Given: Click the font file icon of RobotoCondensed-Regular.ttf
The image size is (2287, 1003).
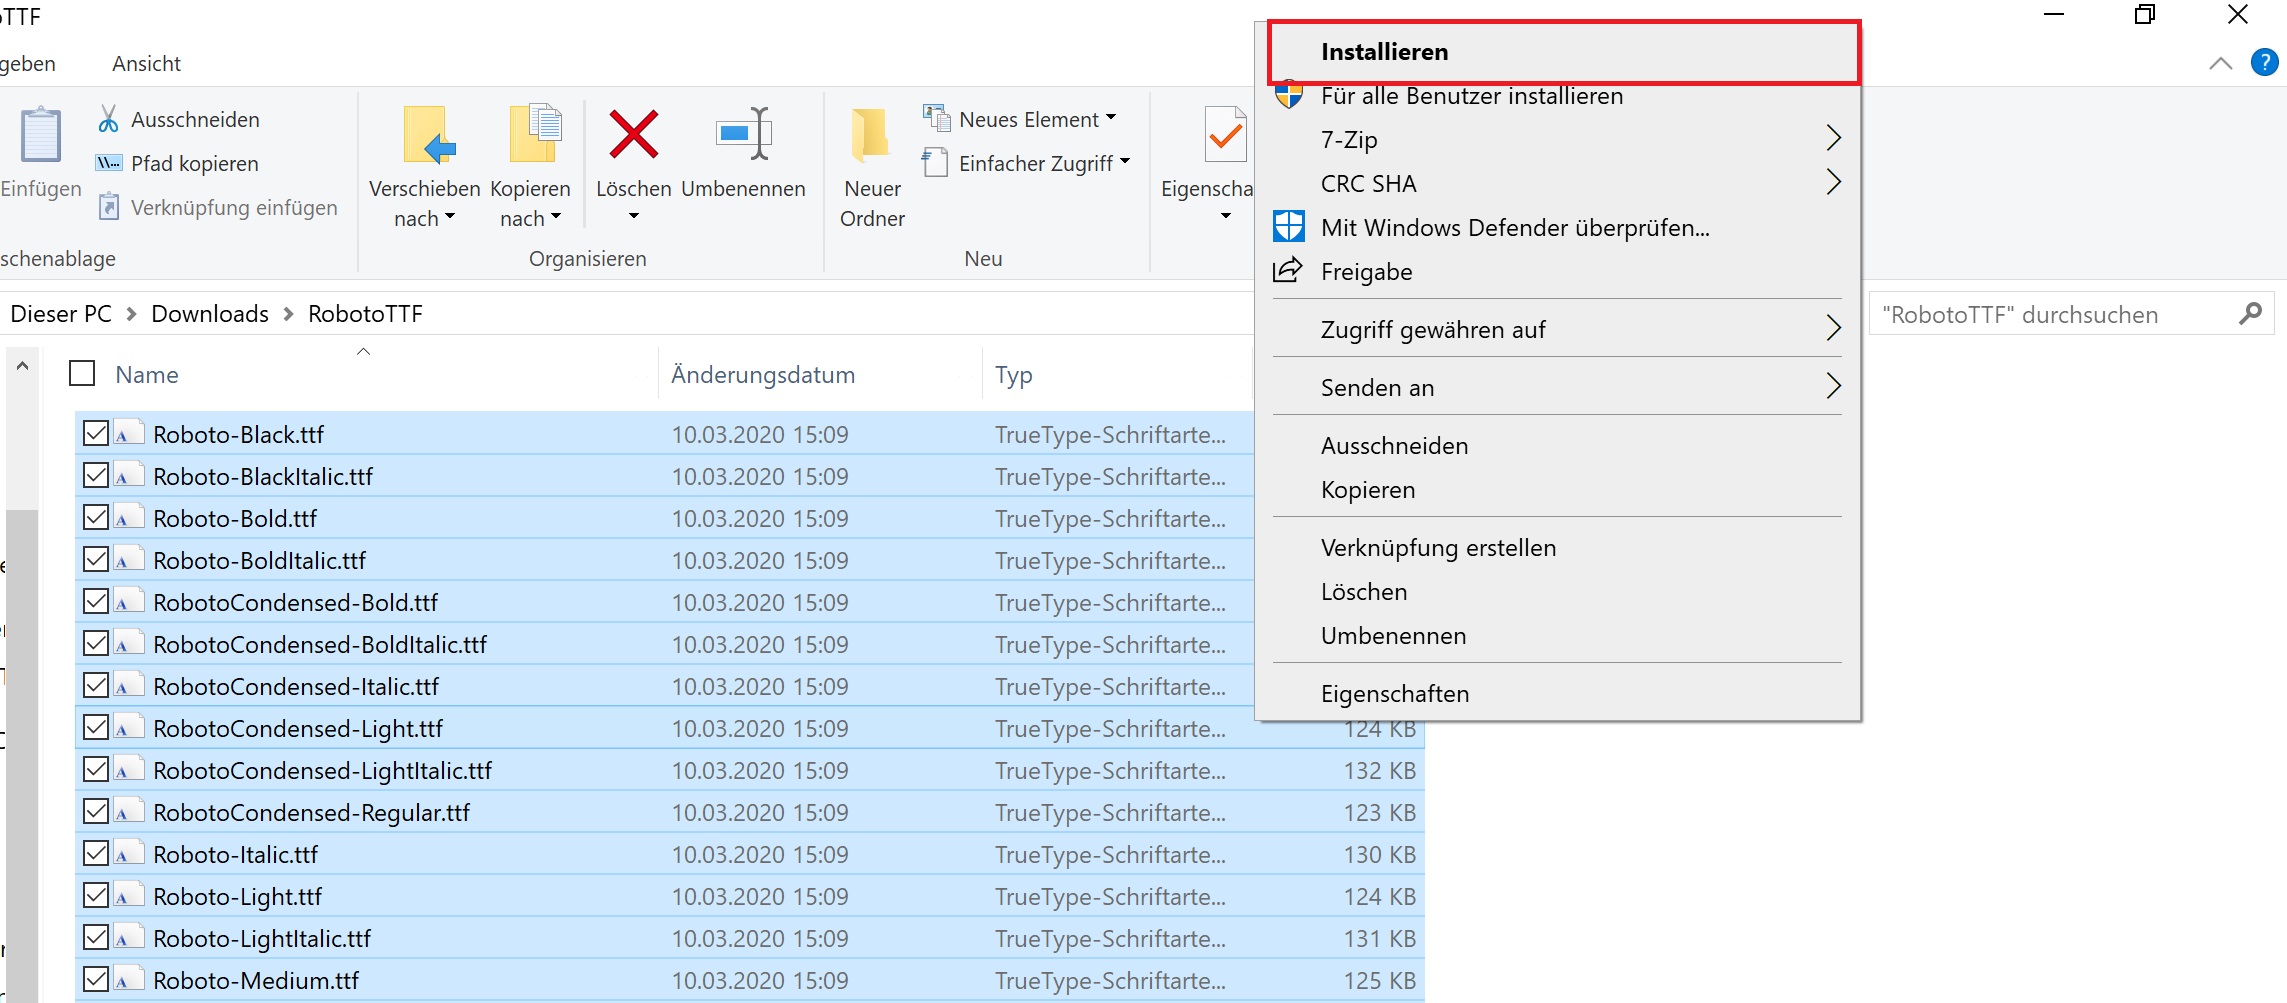Looking at the screenshot, I should 129,811.
